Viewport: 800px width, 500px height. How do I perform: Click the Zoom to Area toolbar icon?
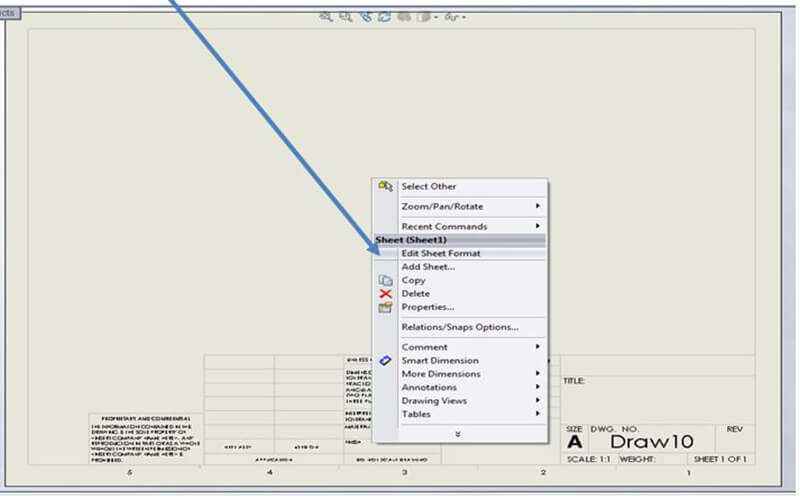(x=345, y=17)
